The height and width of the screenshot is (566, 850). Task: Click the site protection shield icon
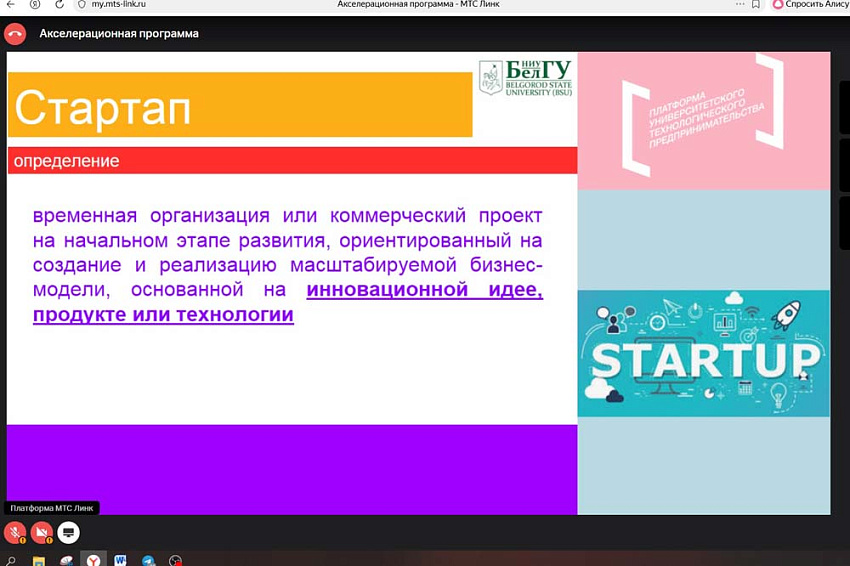tap(82, 5)
